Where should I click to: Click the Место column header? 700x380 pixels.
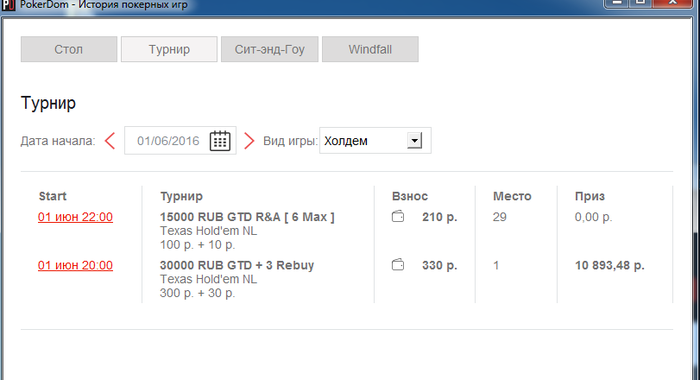coord(512,196)
